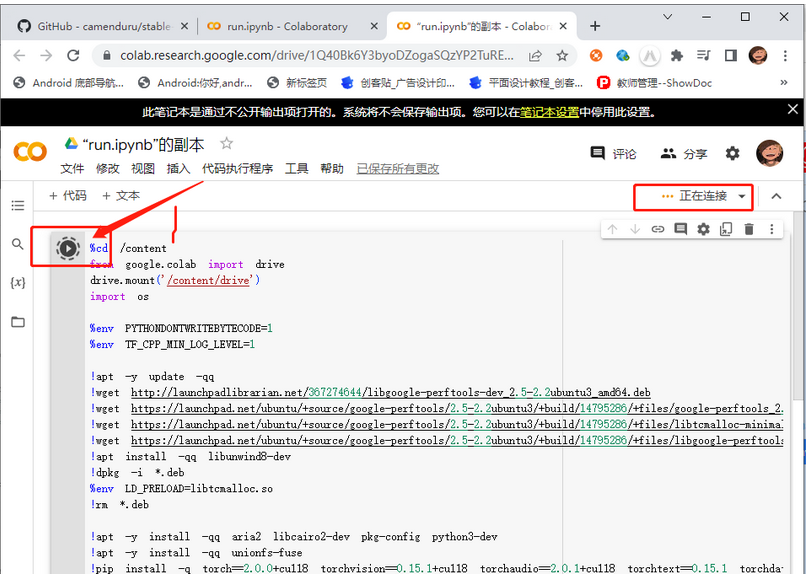Viewport: 807px width, 574px height.
Task: Move cell up with the arrow icon
Action: point(612,229)
